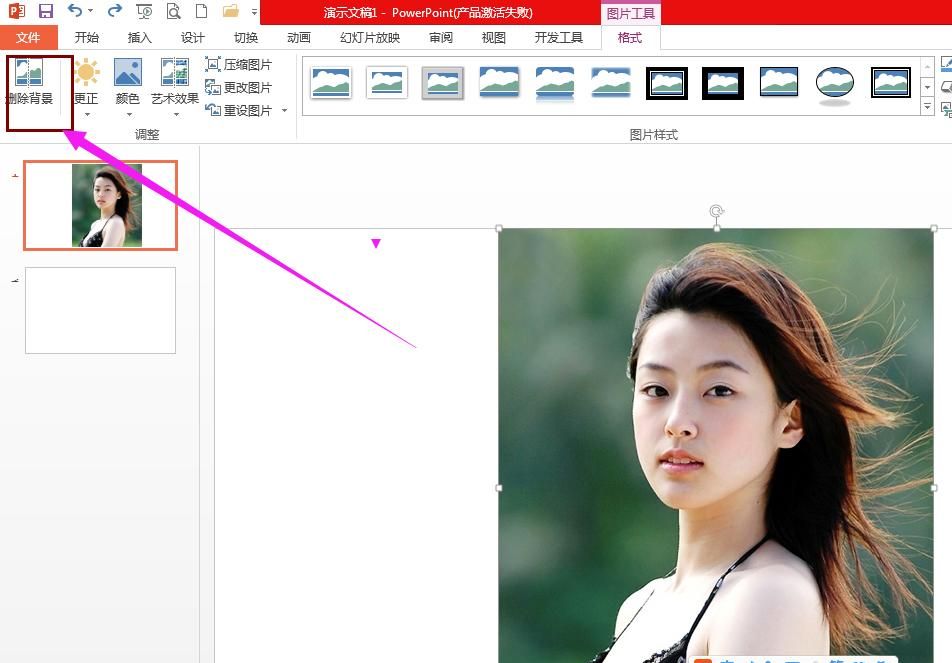Open the File (文件) menu
952x663 pixels.
point(28,38)
